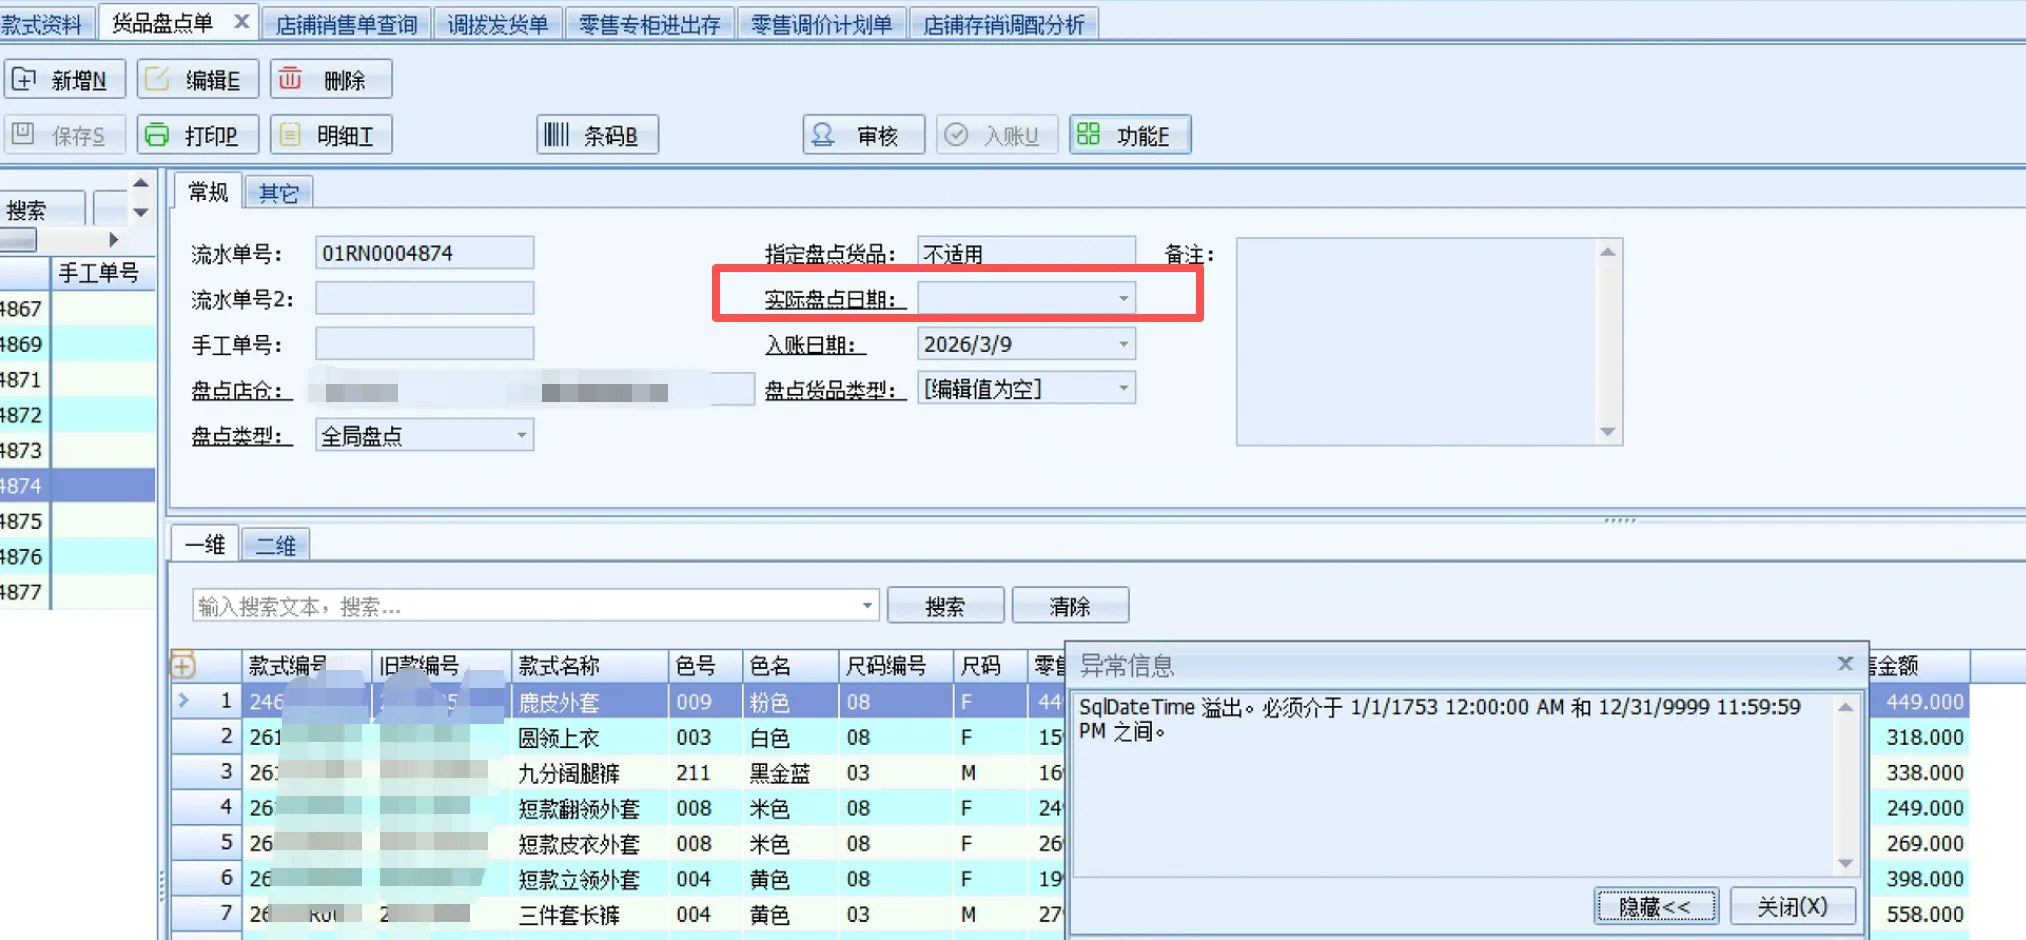Click the 删除 trash can icon
Viewport: 2026px width, 940px height.
tap(290, 79)
